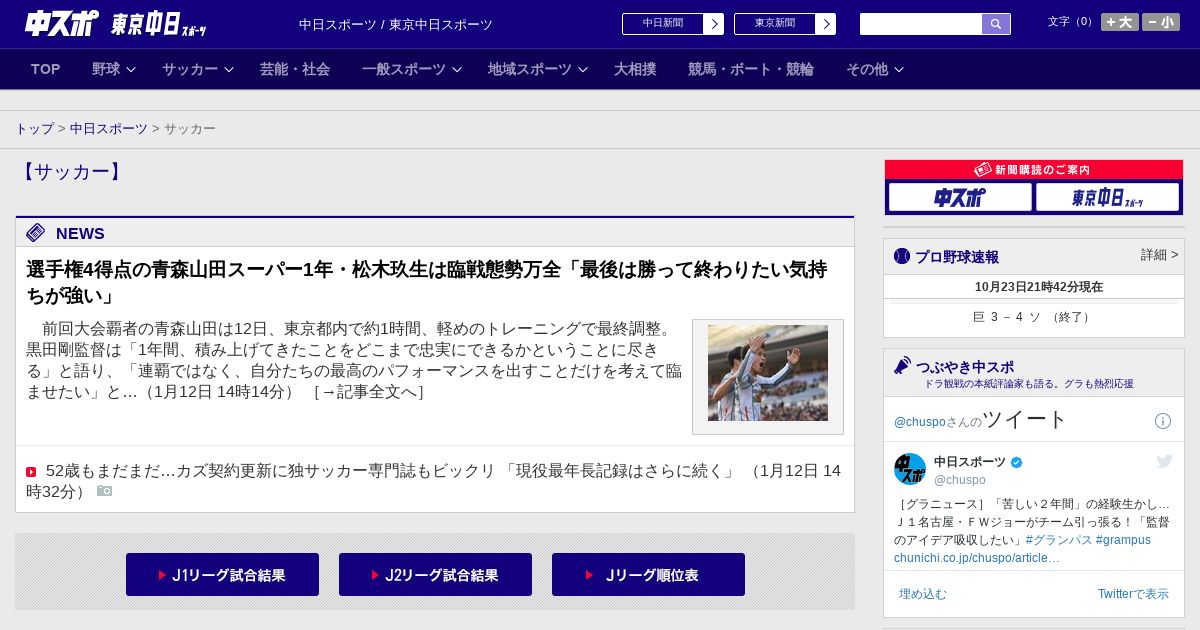Expand the その他 dropdown chevron

click(x=899, y=70)
